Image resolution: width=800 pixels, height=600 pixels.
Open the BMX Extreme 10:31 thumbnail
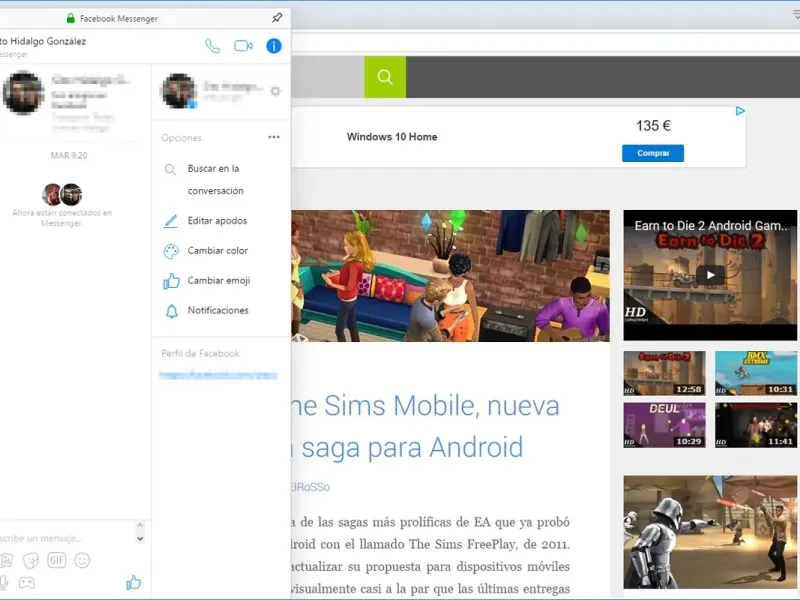point(756,373)
